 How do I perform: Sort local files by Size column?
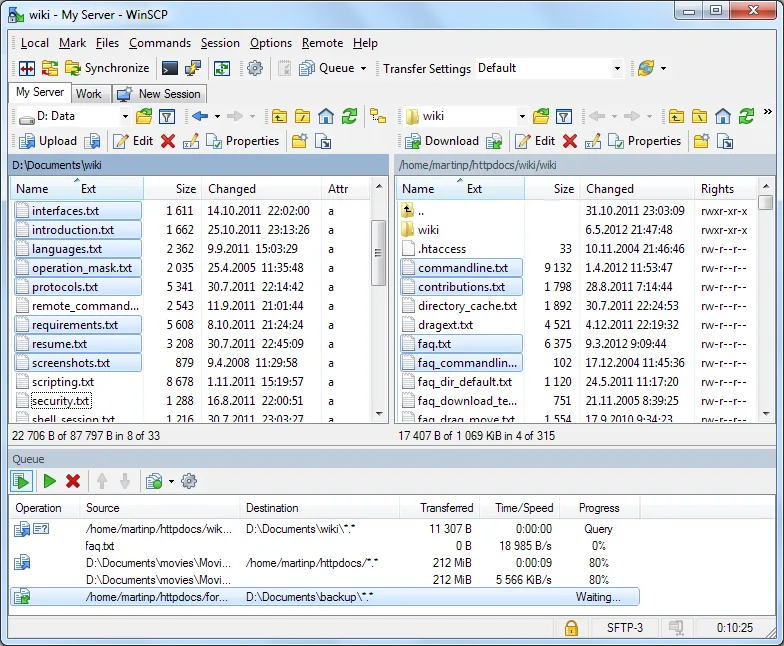172,189
